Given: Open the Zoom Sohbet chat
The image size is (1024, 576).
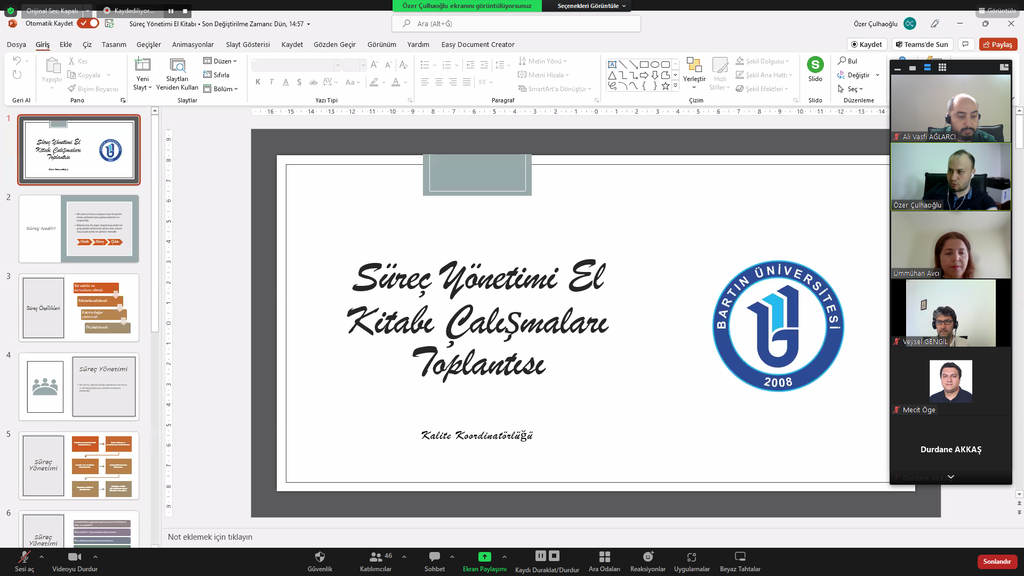Looking at the screenshot, I should coord(434,562).
